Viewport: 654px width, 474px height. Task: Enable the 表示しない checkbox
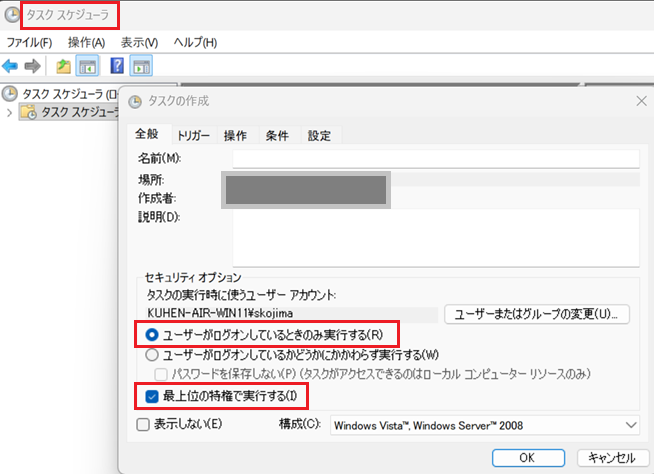143,425
